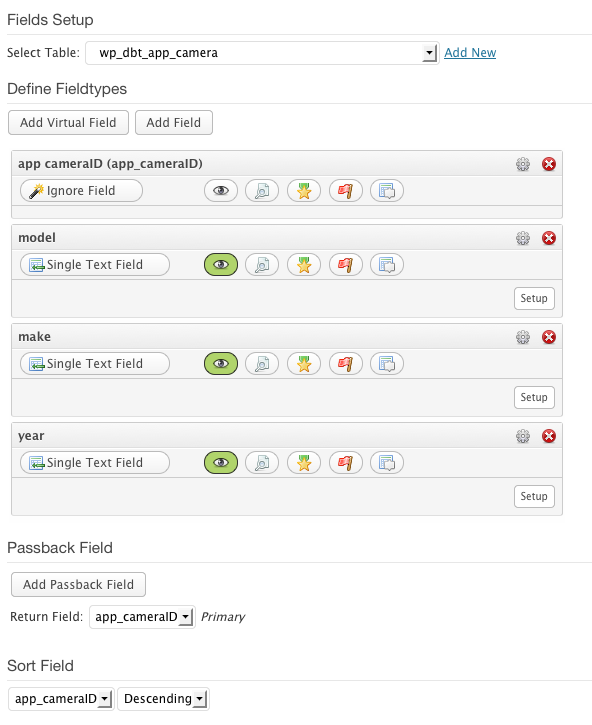
Task: Click the star medal icon on the app cameraID row
Action: point(304,190)
